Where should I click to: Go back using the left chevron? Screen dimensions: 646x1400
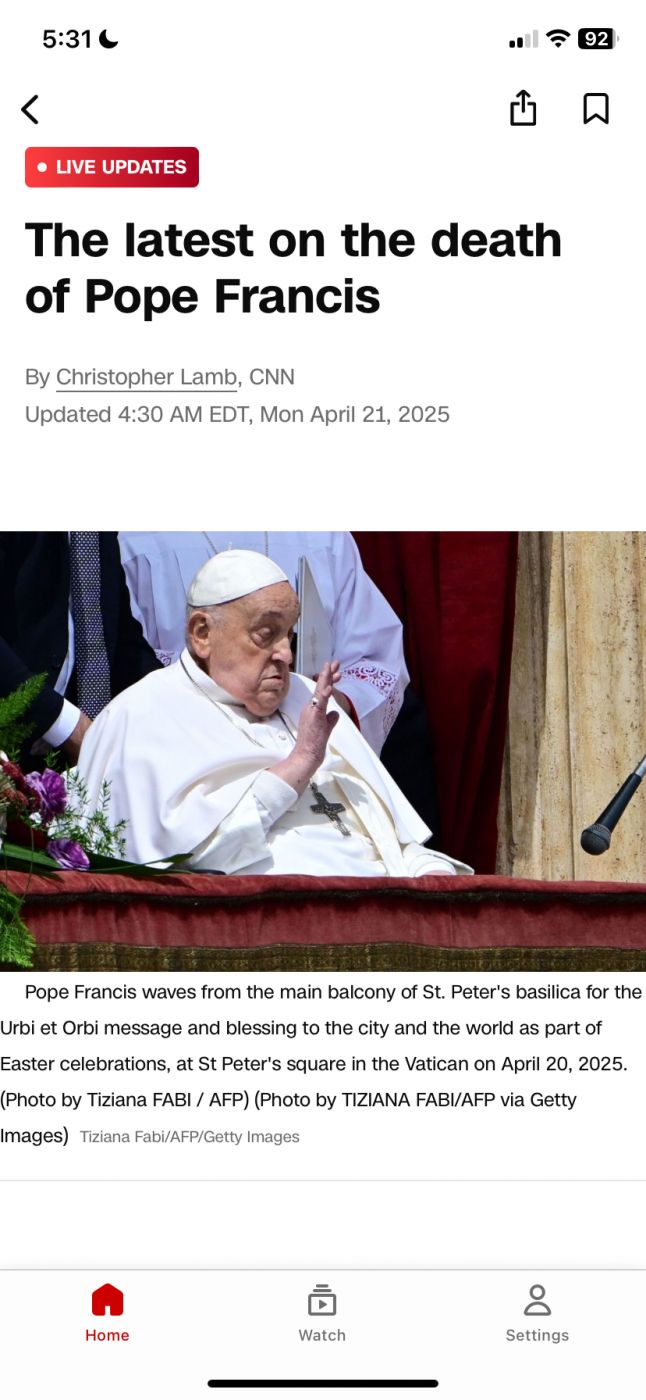[30, 109]
